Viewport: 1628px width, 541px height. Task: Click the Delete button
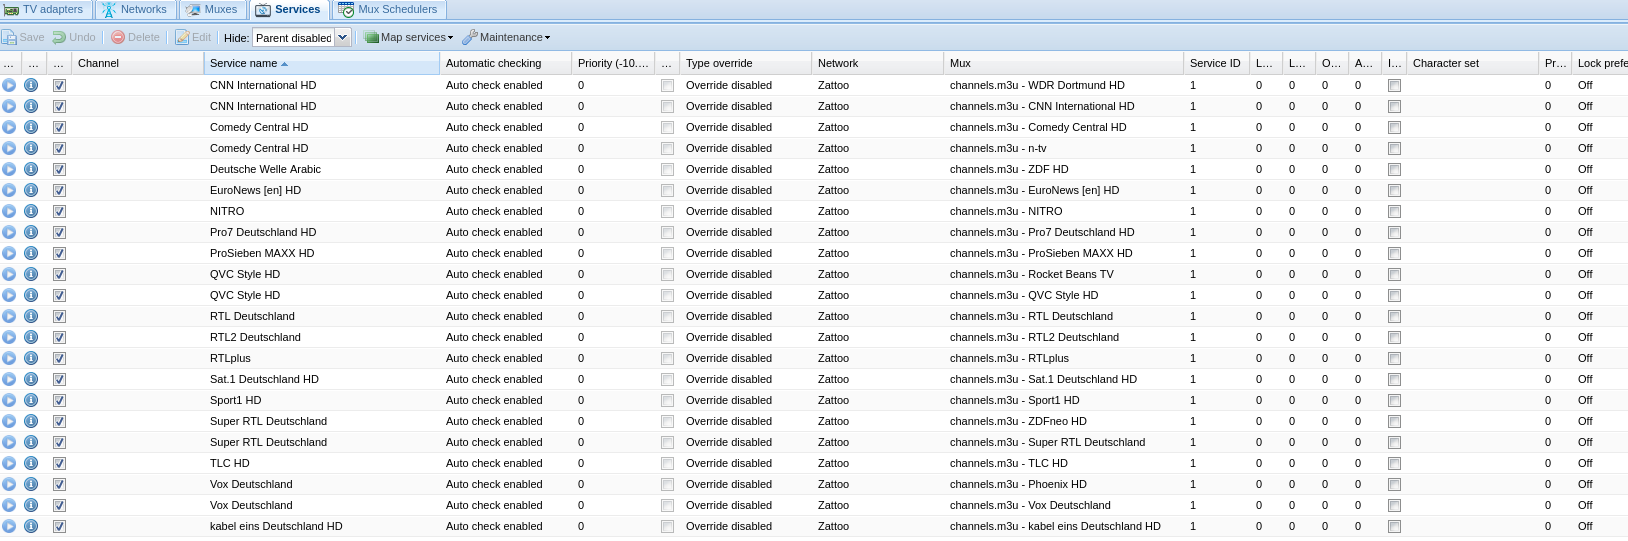136,37
